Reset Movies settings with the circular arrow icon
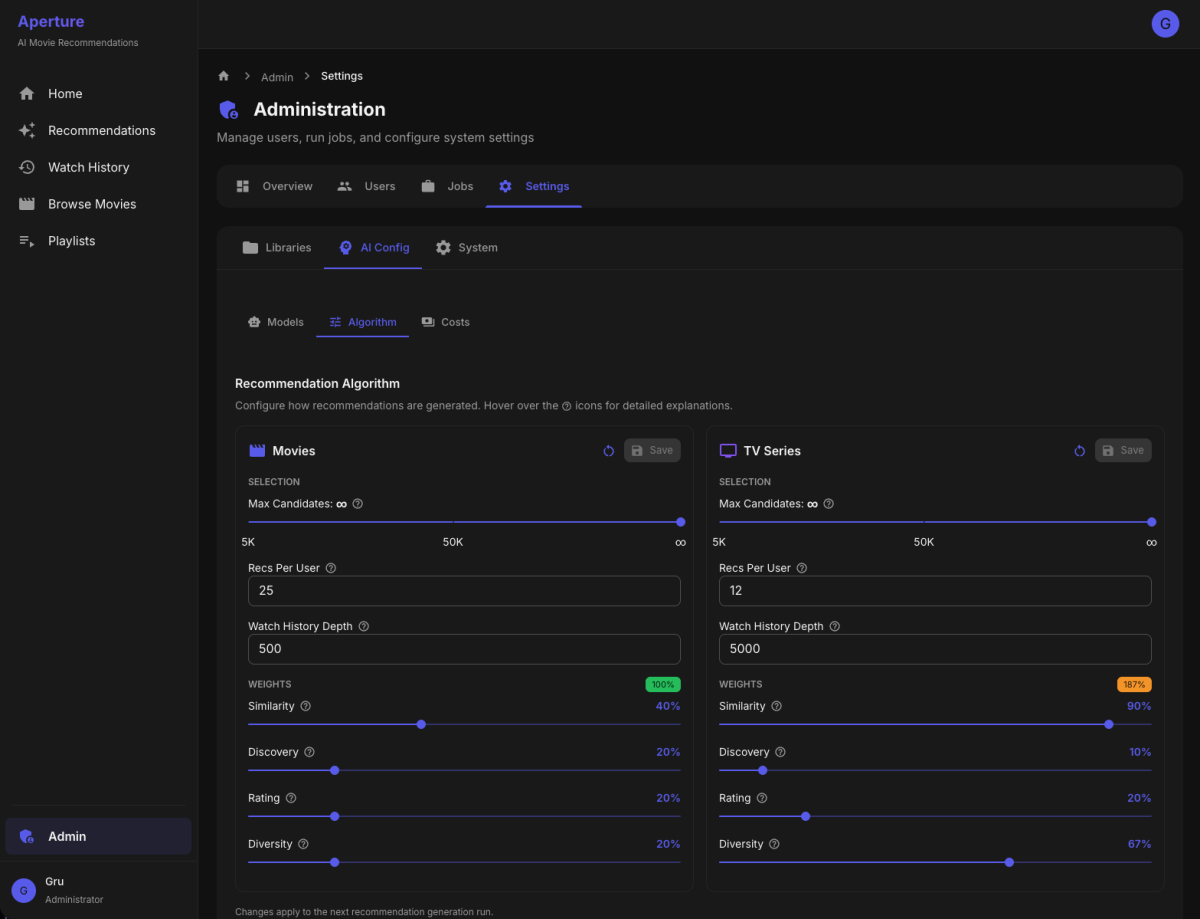This screenshot has width=1200, height=919. 608,451
